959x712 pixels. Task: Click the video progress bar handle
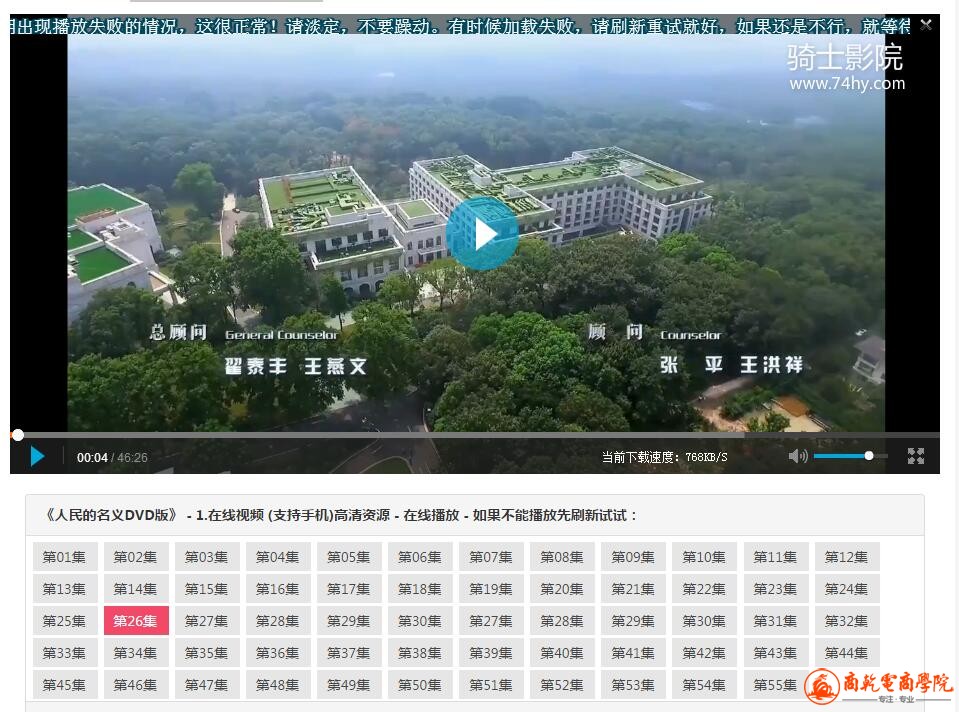[x=18, y=435]
